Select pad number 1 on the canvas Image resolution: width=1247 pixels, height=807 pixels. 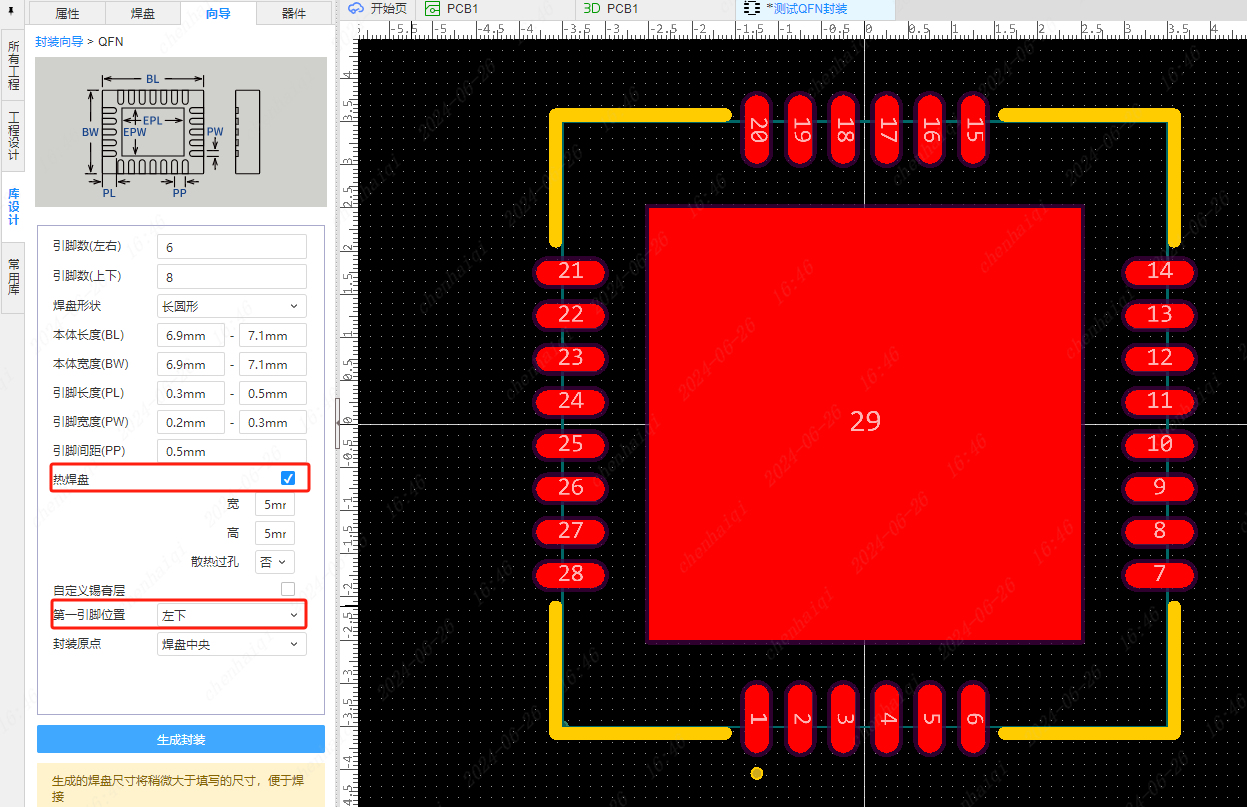[x=757, y=718]
